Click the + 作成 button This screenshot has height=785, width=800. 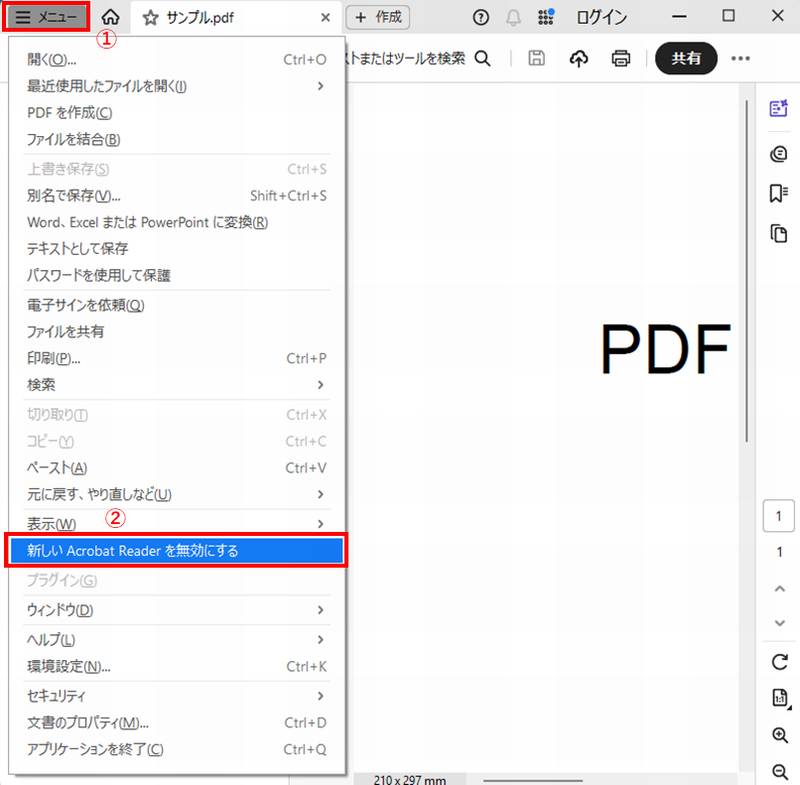pyautogui.click(x=378, y=17)
